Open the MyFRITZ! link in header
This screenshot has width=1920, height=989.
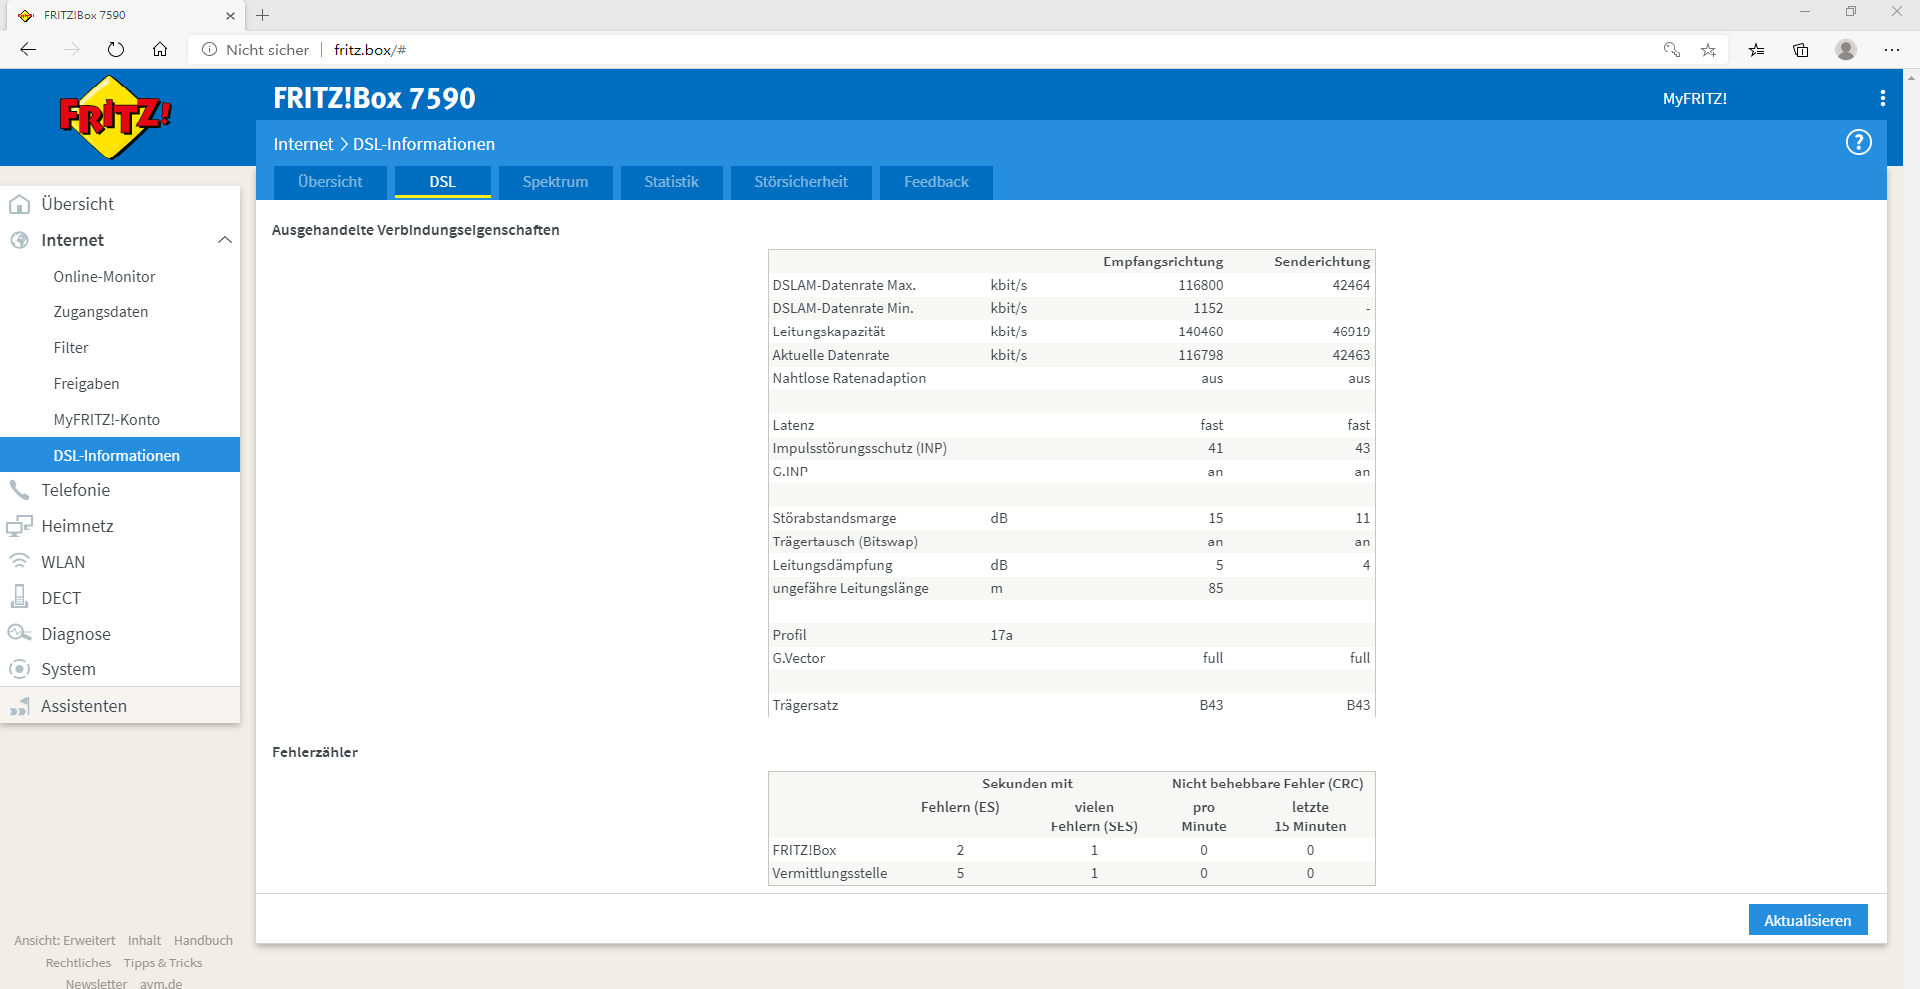pos(1694,98)
